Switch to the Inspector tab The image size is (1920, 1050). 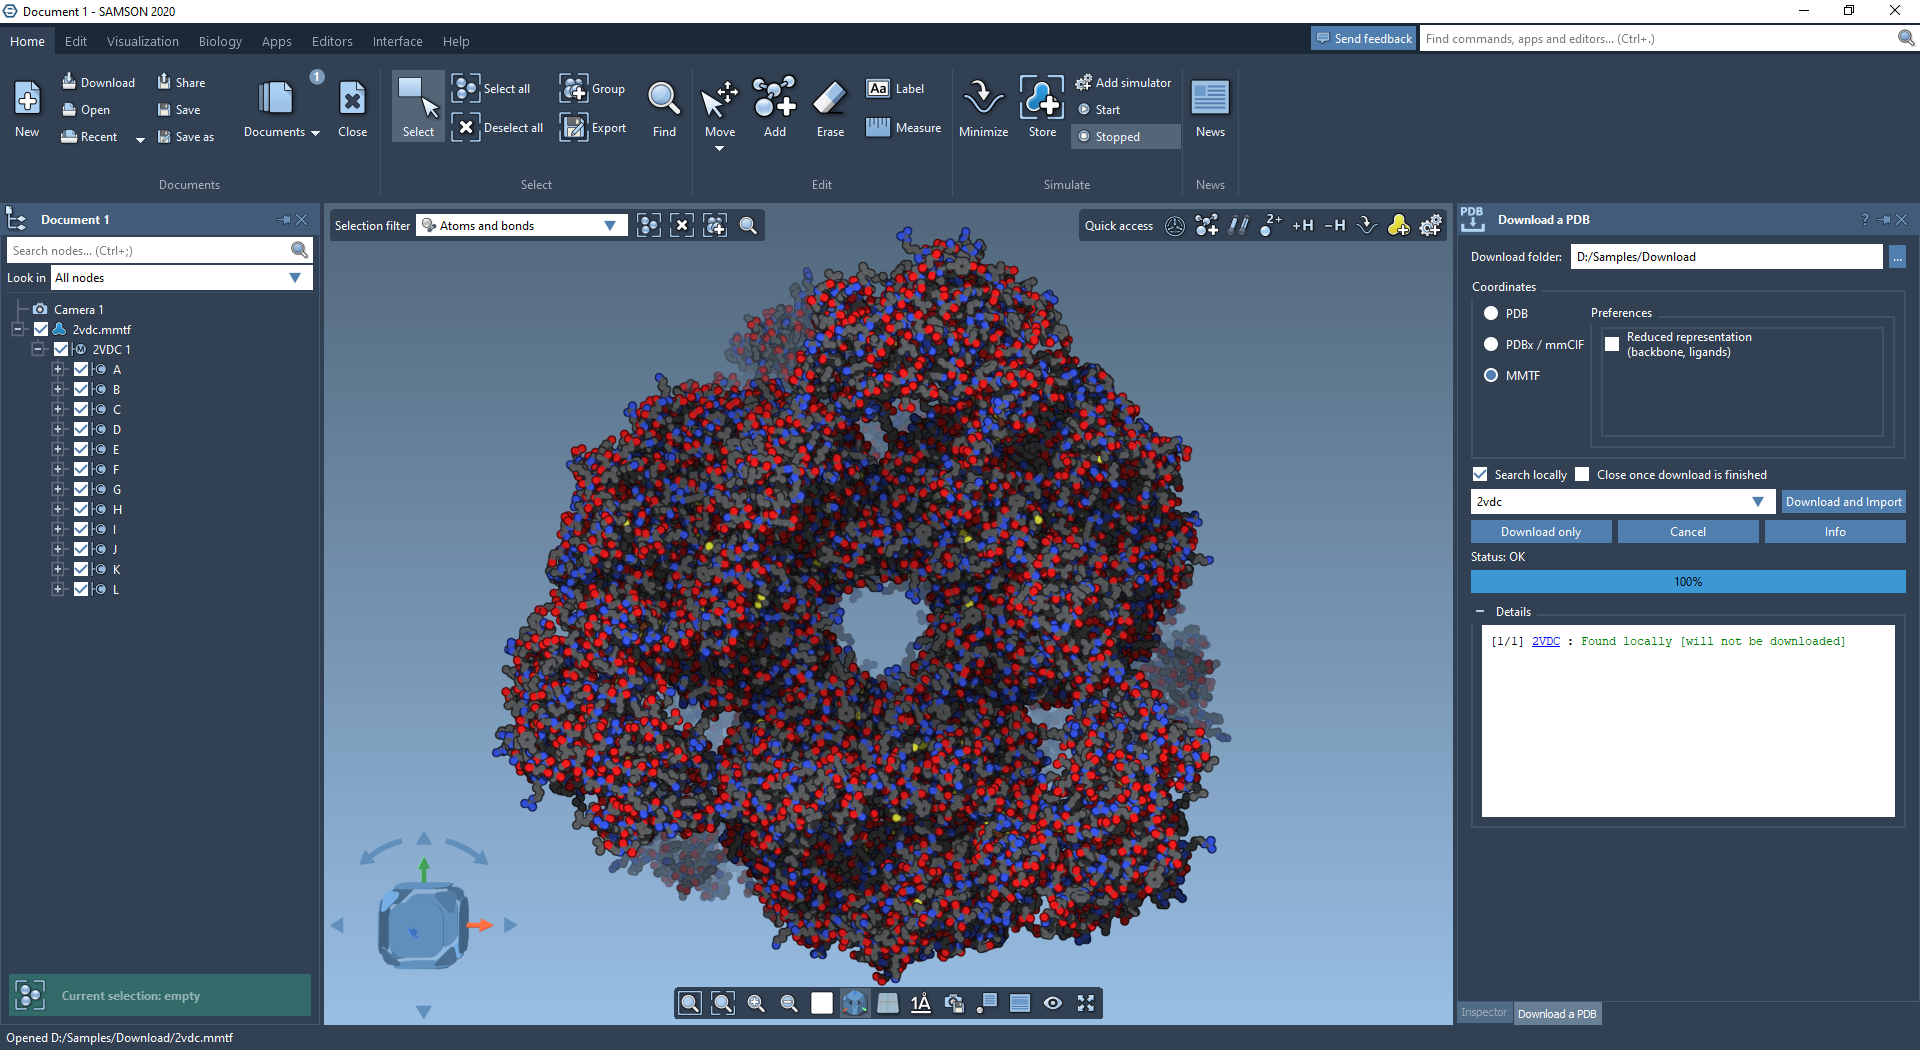(x=1484, y=1013)
